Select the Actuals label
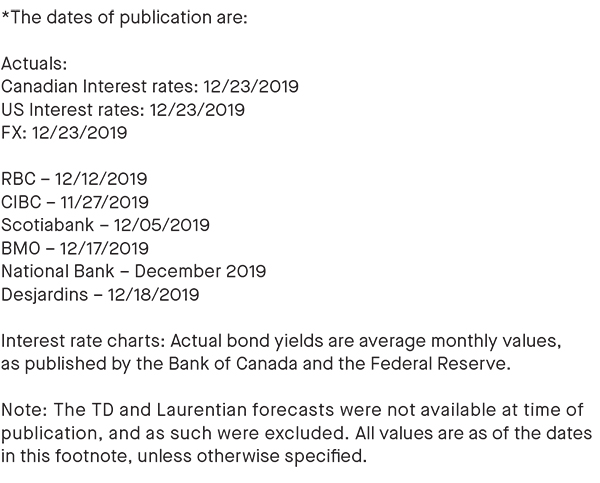 point(34,64)
